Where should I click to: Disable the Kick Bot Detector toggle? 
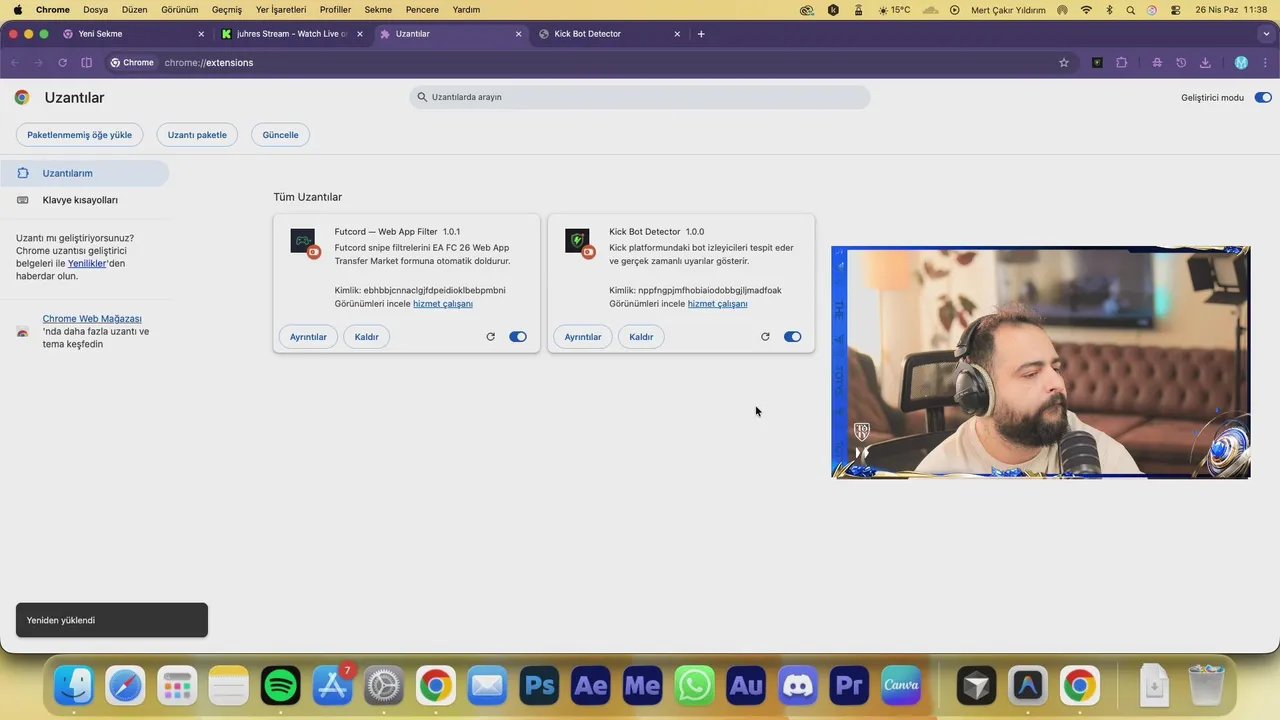[x=793, y=337]
